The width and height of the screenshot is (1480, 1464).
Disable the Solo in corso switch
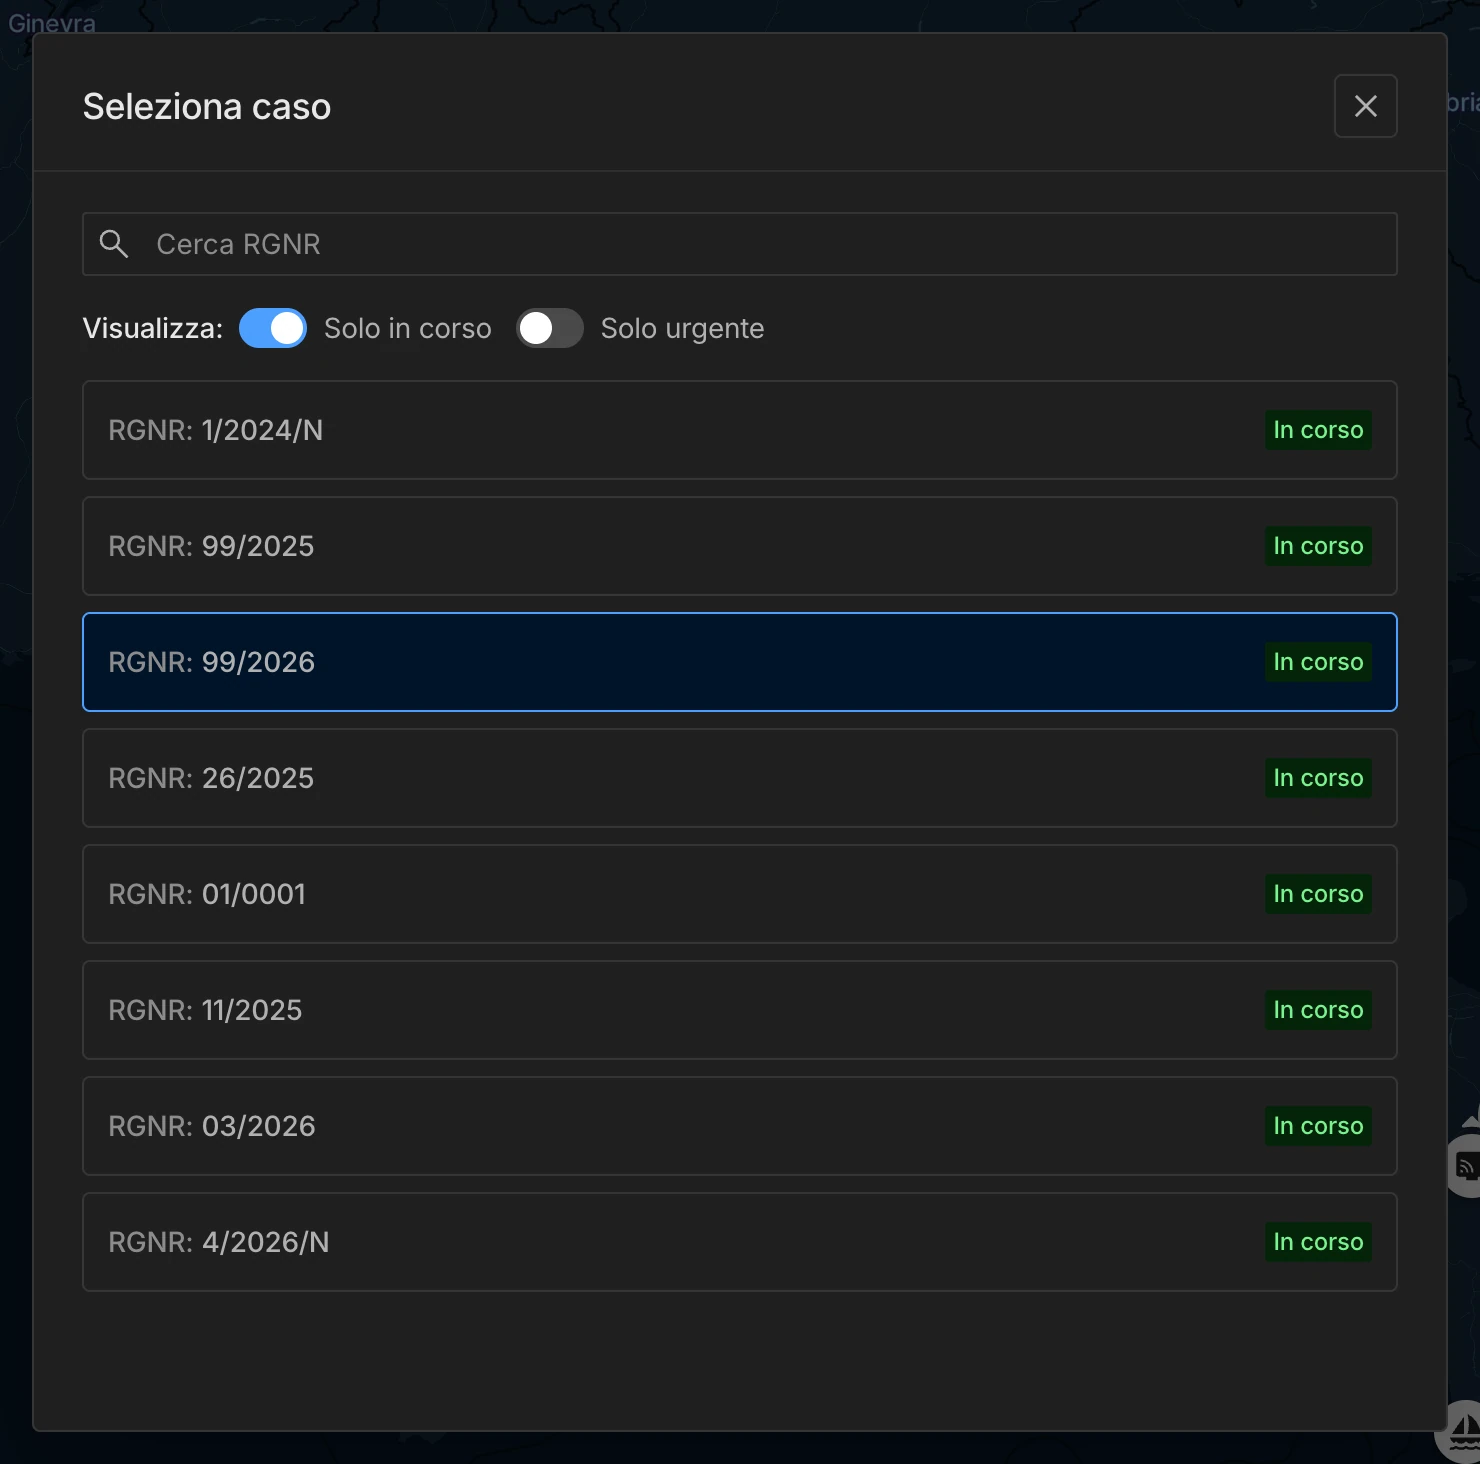273,328
